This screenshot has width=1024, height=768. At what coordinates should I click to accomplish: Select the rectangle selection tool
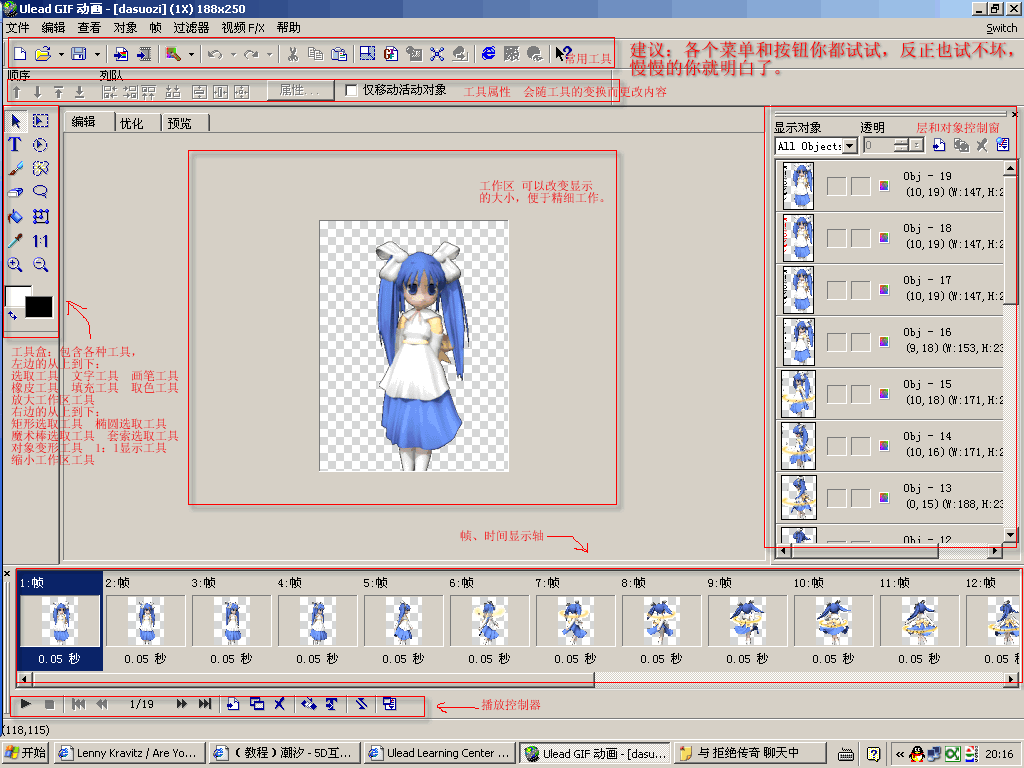[40, 121]
